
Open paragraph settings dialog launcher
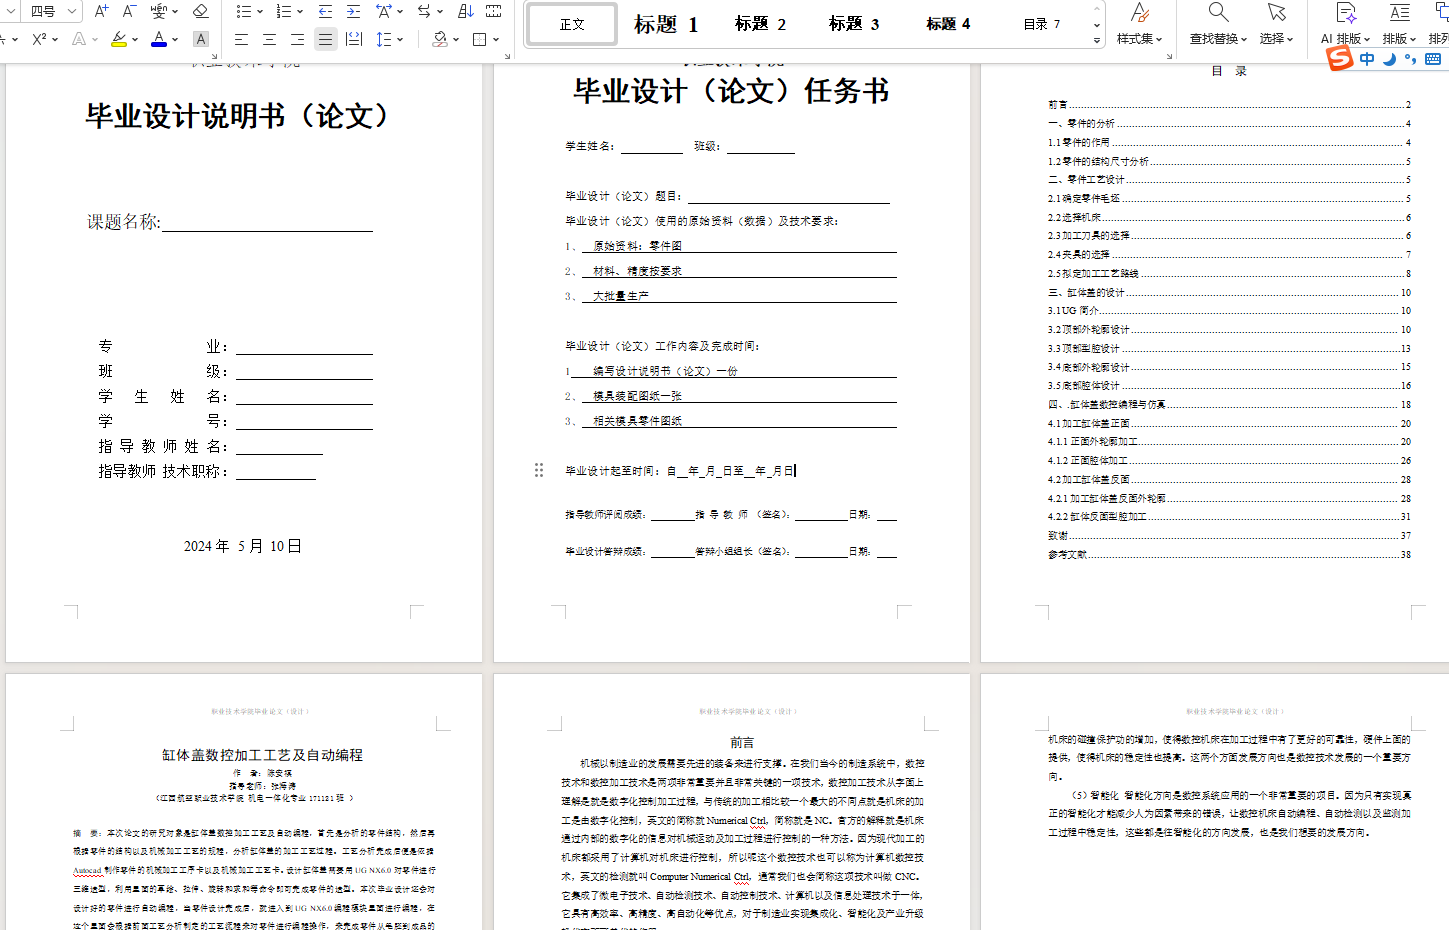(507, 56)
